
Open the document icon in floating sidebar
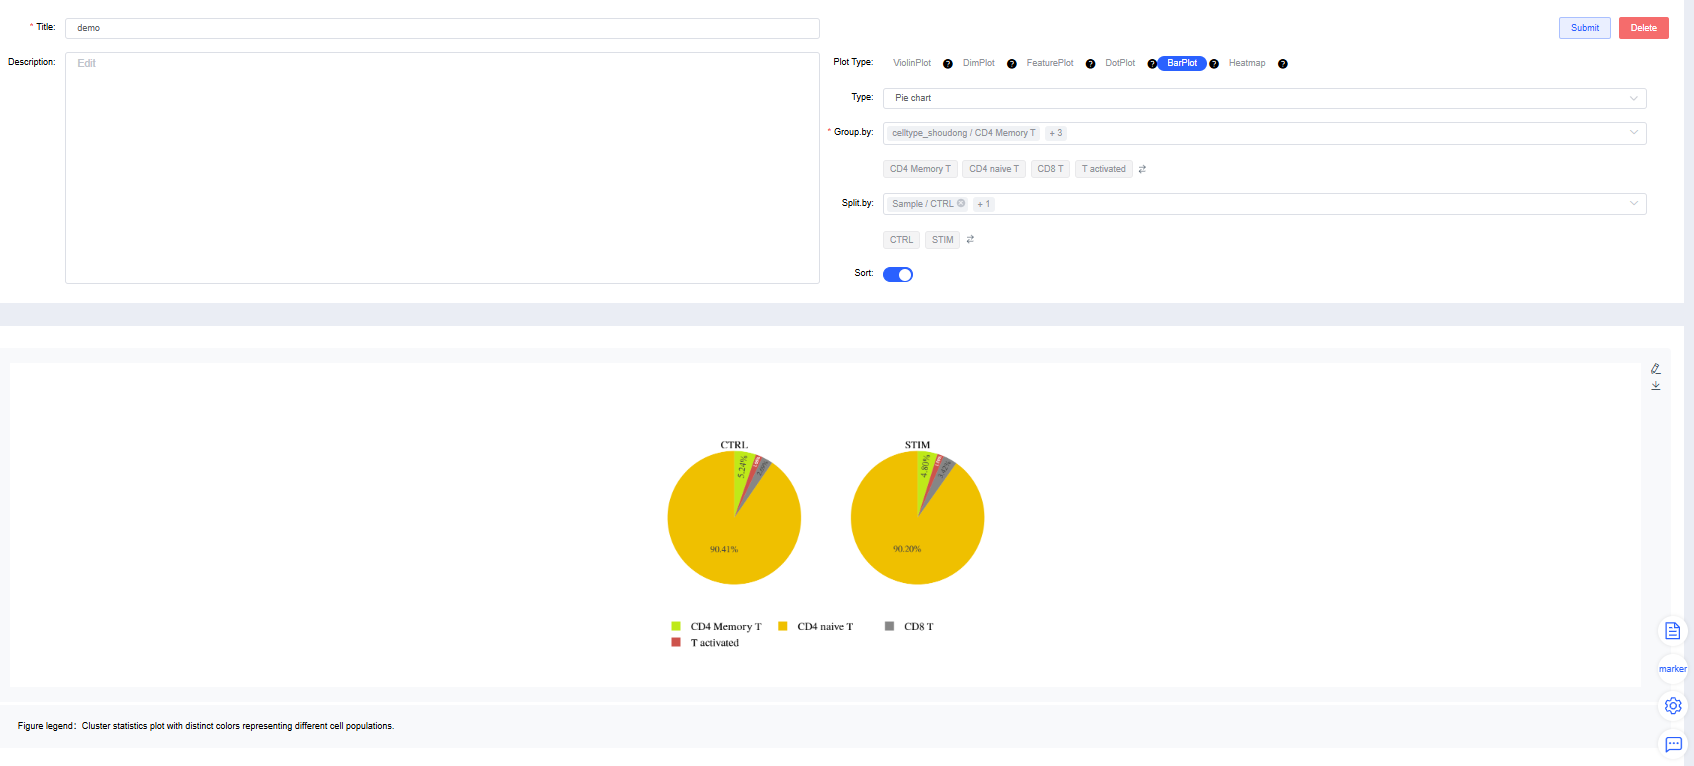tap(1672, 631)
